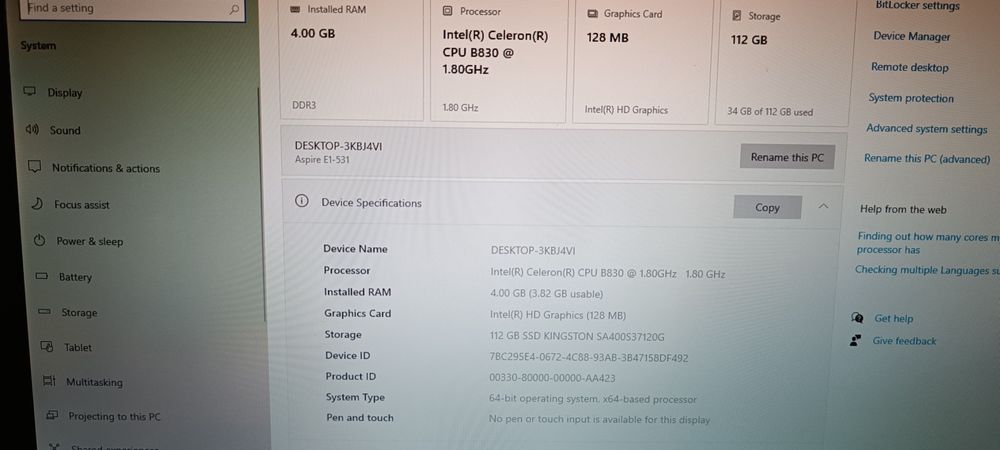
Task: Click the Give feedback link
Action: tap(904, 341)
